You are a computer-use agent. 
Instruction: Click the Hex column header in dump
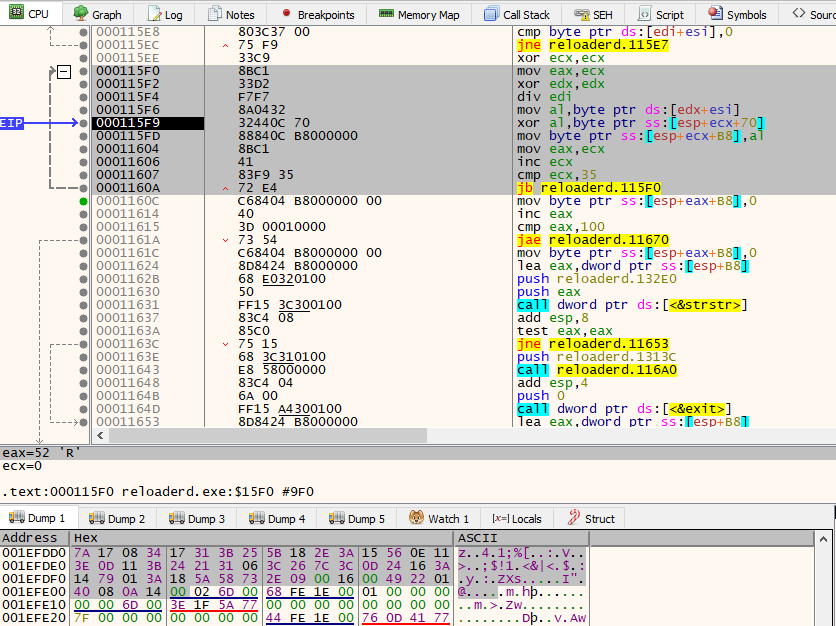(x=261, y=538)
